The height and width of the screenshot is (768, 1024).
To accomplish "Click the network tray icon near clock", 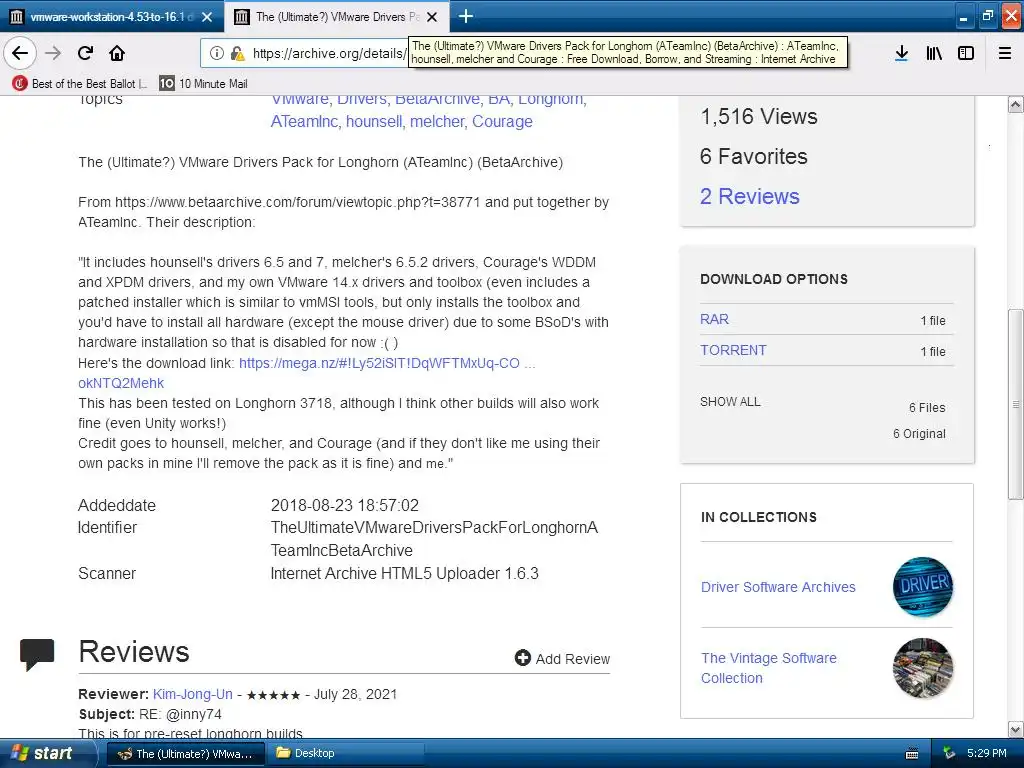I will coord(949,754).
